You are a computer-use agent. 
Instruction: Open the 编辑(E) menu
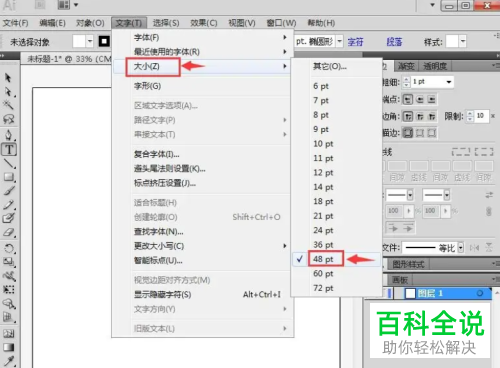click(x=52, y=23)
